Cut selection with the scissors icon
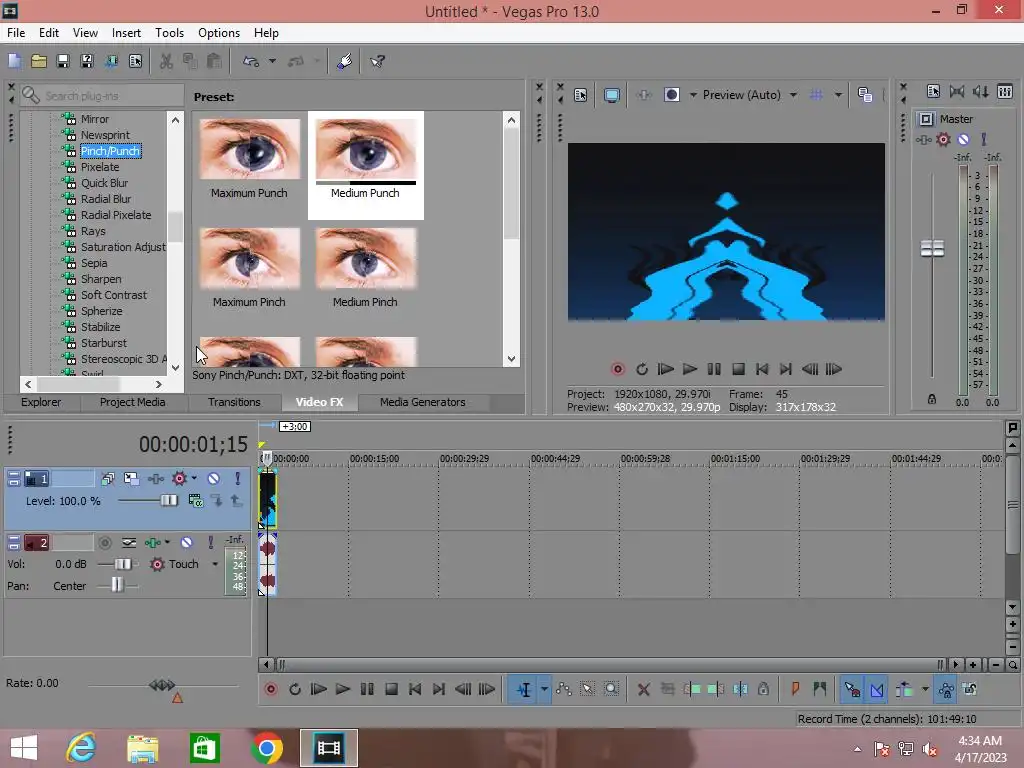This screenshot has width=1024, height=768. pos(167,61)
